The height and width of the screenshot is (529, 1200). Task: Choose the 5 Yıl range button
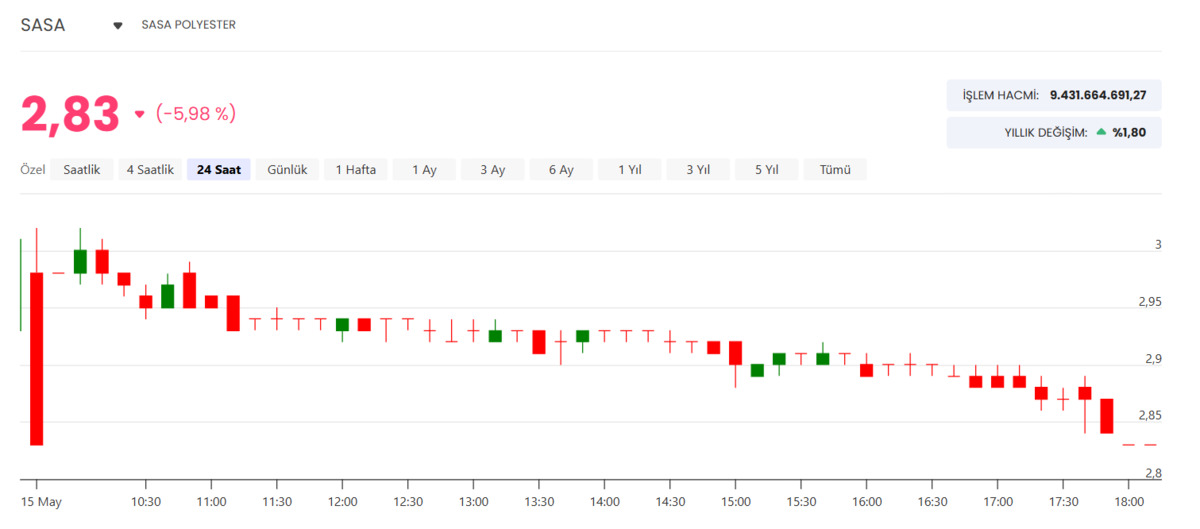tap(766, 170)
